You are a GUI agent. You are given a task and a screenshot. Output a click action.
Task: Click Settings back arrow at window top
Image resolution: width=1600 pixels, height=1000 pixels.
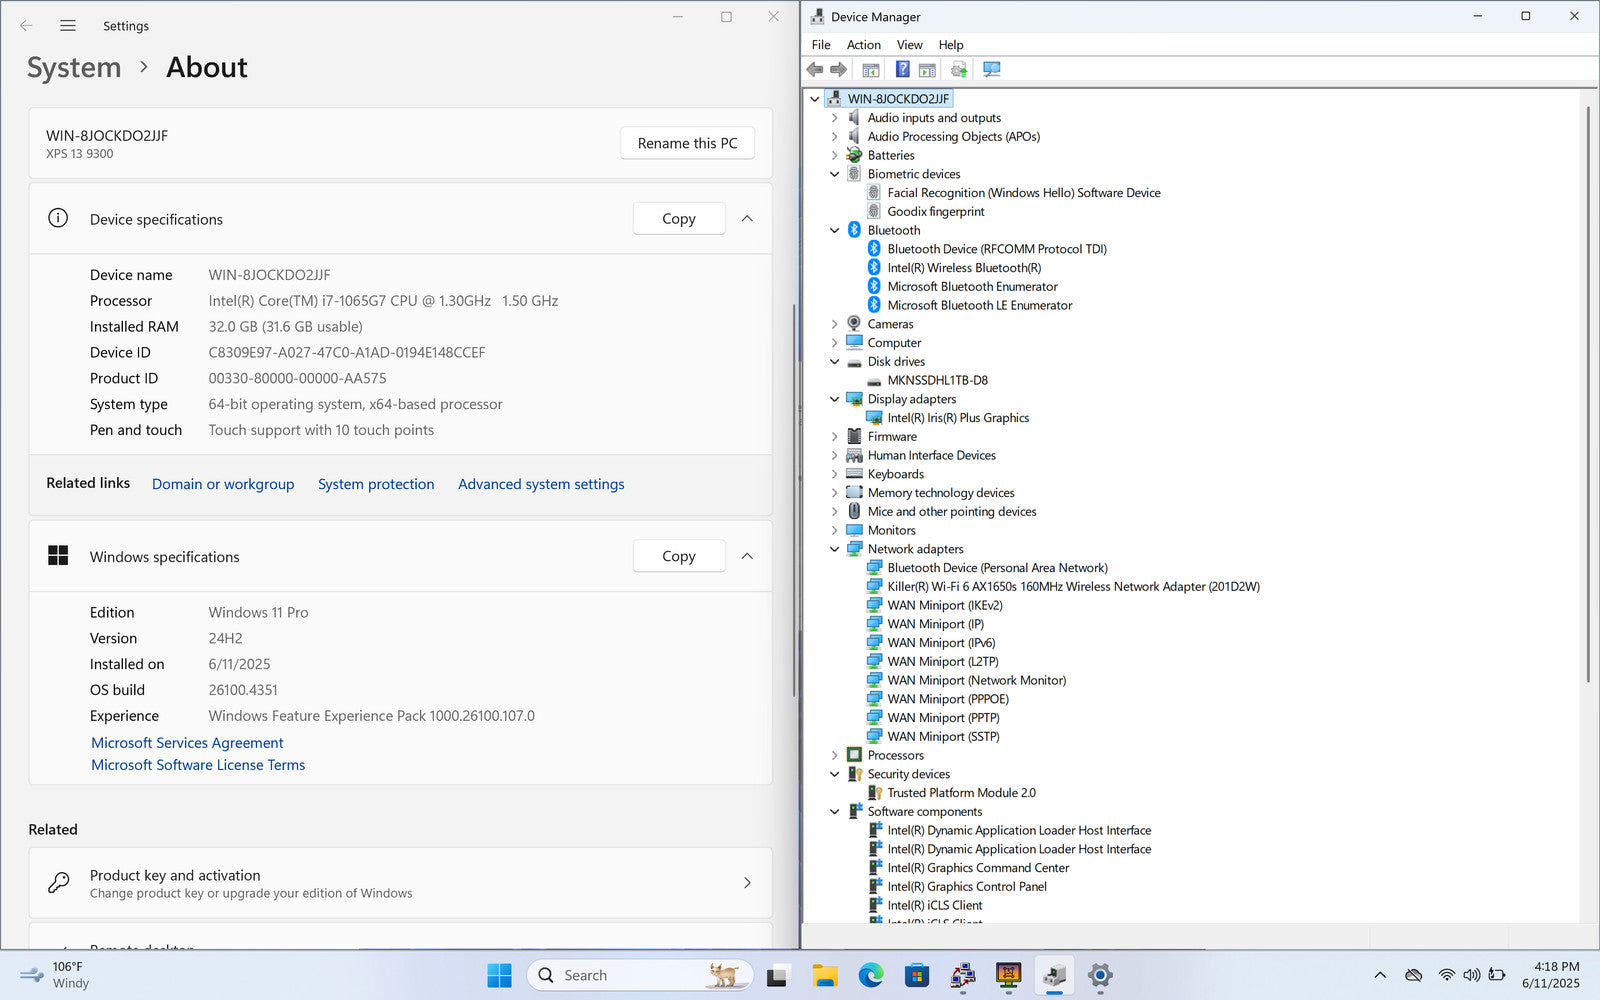tap(26, 26)
